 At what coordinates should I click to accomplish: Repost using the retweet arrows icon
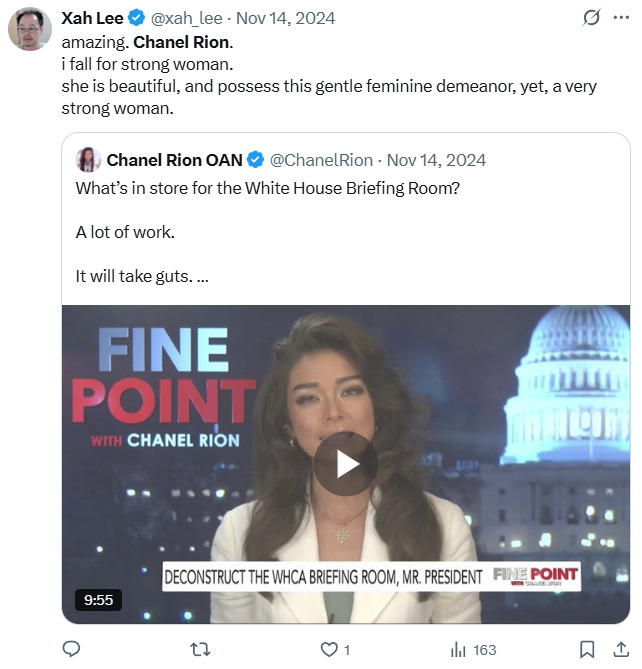point(200,649)
